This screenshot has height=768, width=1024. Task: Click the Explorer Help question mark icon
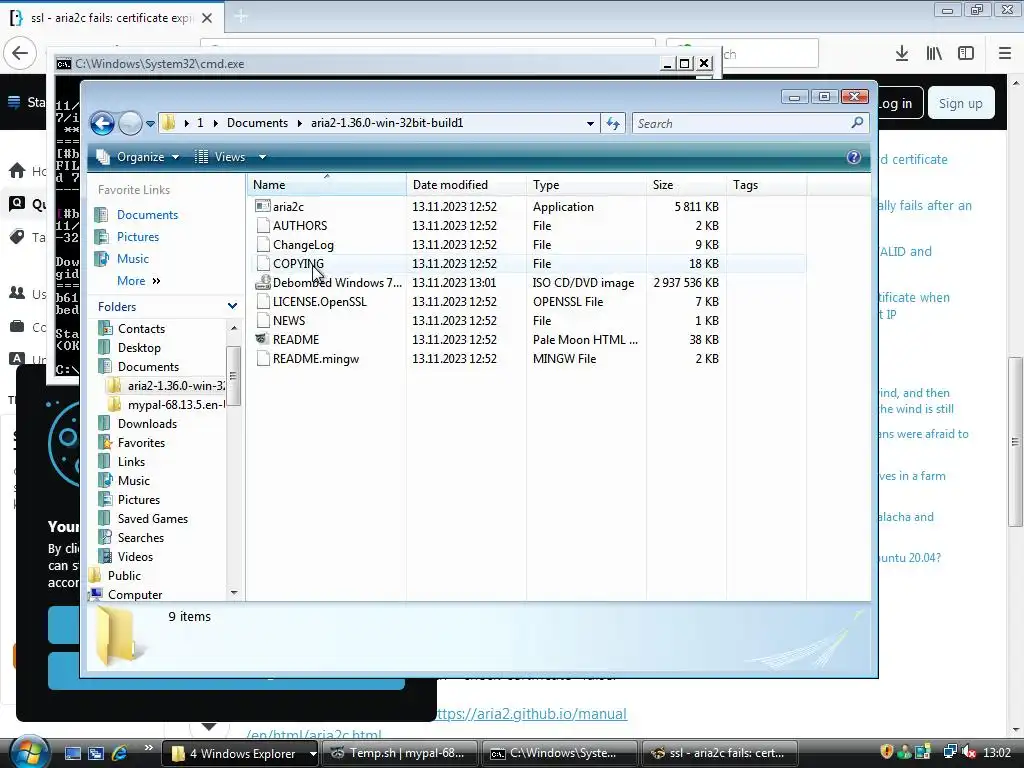click(853, 157)
